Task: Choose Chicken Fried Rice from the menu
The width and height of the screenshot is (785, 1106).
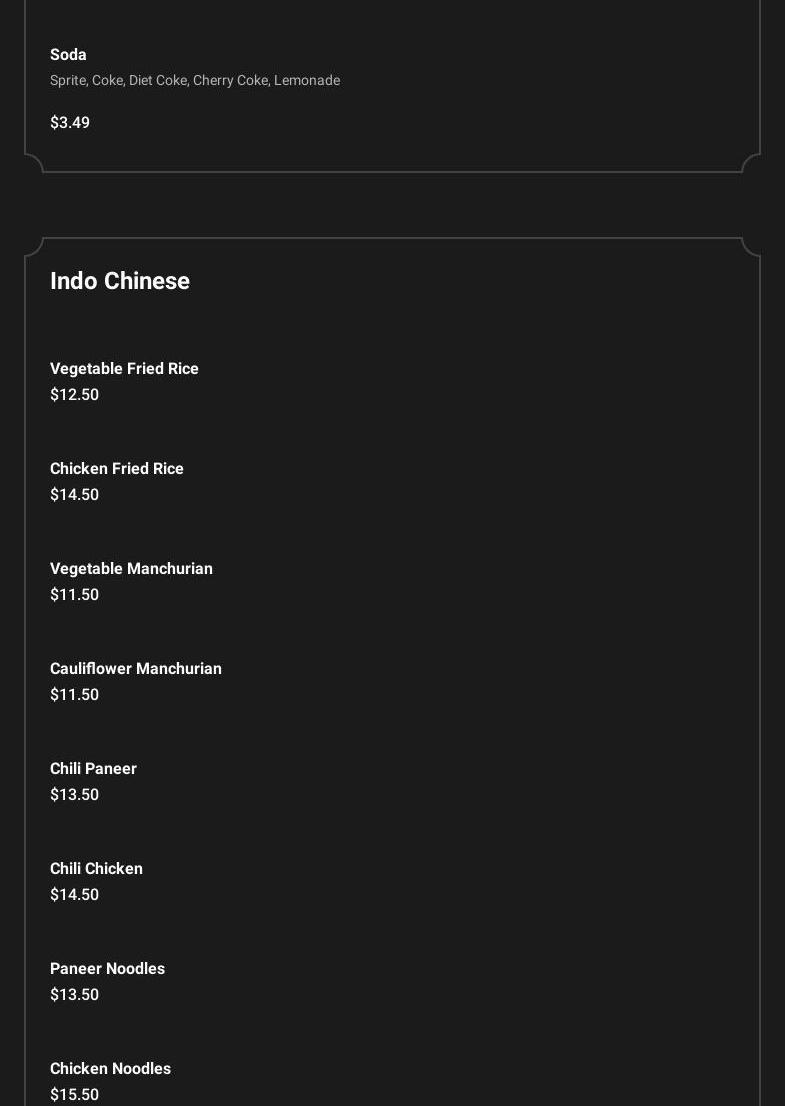Action: pyautogui.click(x=117, y=469)
